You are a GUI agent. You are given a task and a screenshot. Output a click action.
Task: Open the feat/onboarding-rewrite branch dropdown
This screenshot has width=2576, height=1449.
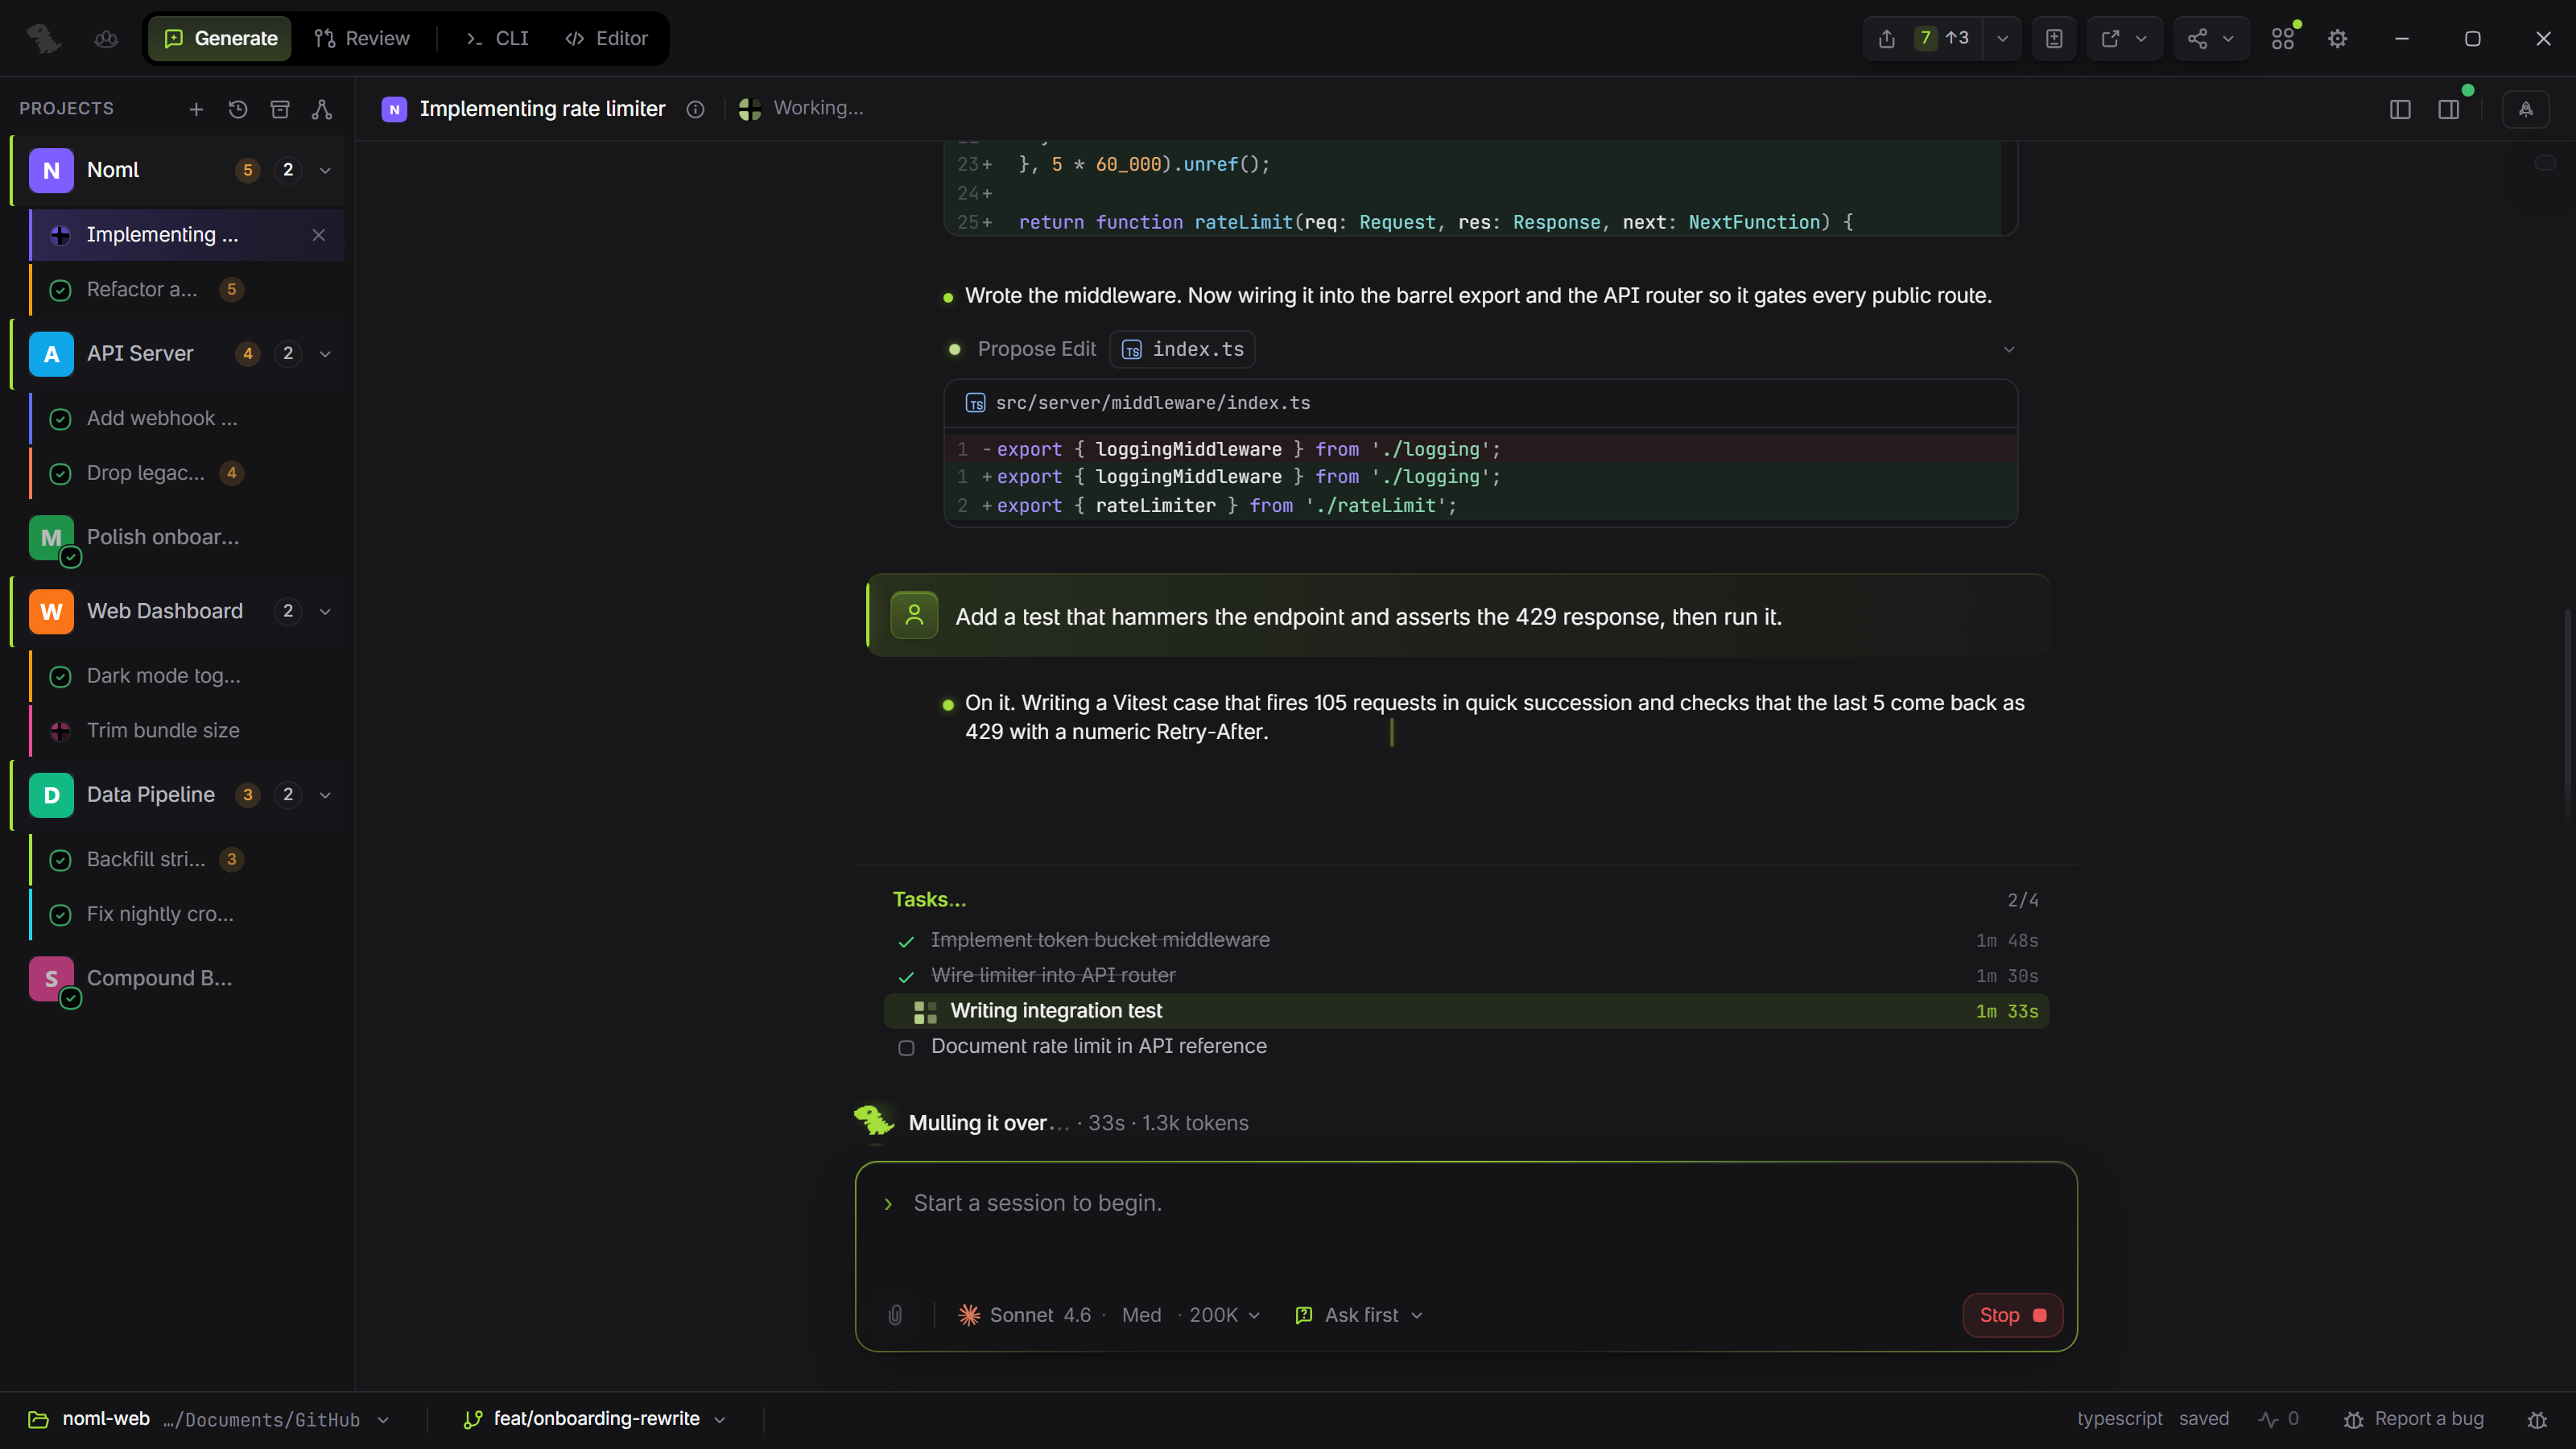point(594,1419)
